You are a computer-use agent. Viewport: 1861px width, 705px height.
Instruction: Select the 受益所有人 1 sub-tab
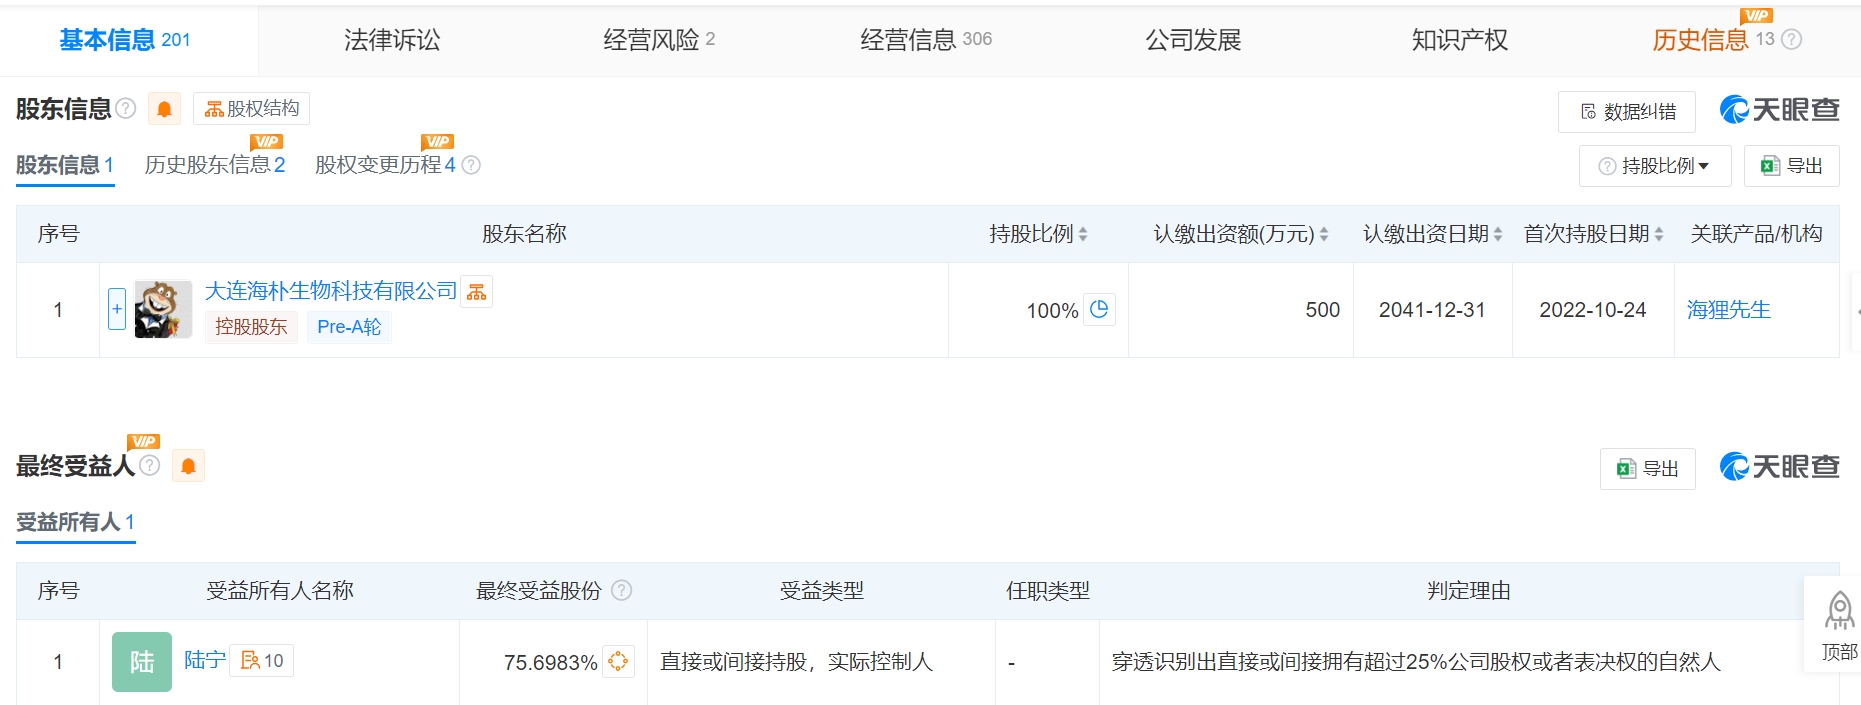coord(75,522)
